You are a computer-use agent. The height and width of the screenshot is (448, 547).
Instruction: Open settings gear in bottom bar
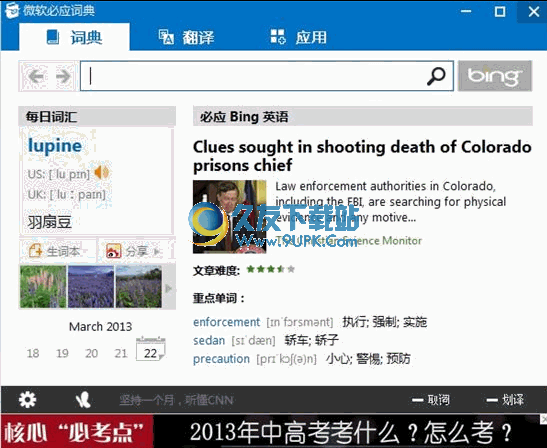coord(27,400)
